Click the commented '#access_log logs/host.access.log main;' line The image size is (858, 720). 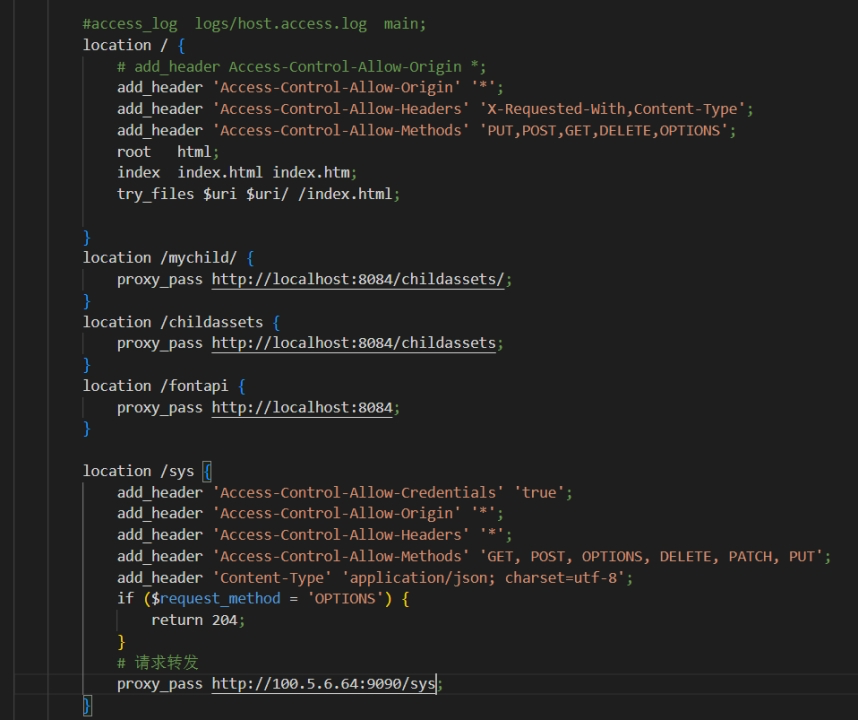tap(254, 24)
